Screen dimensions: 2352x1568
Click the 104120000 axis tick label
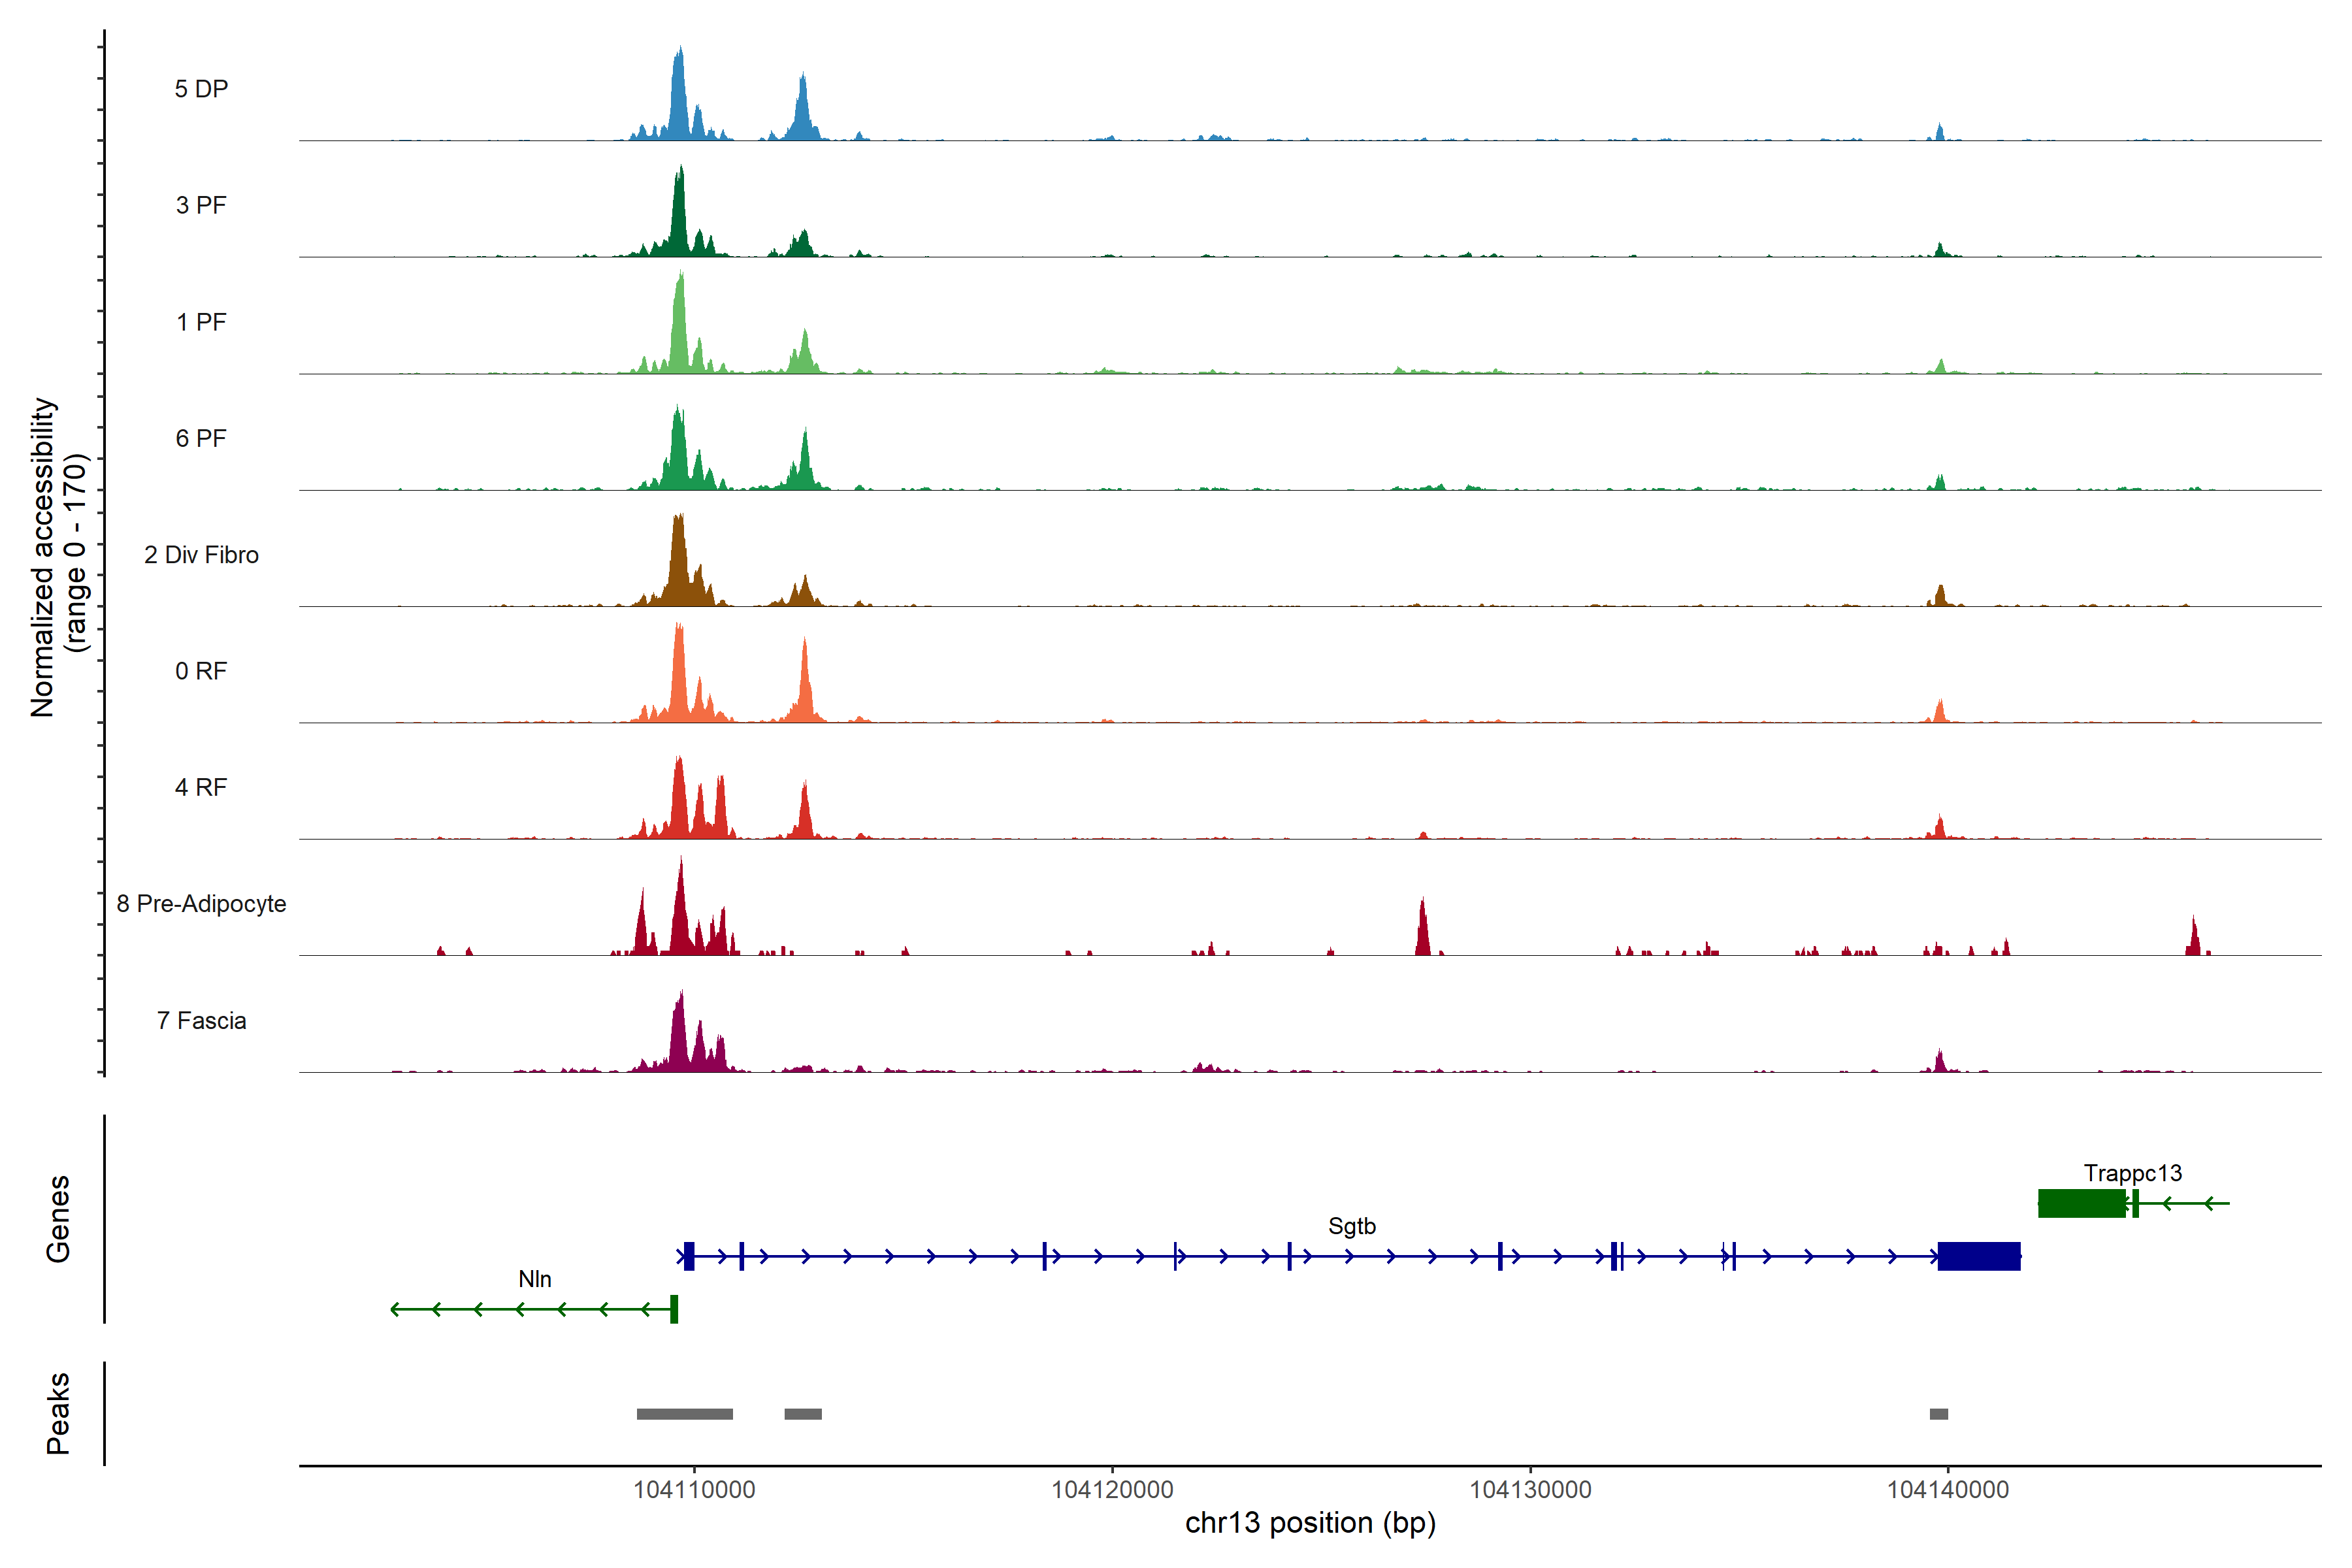coord(1112,1489)
